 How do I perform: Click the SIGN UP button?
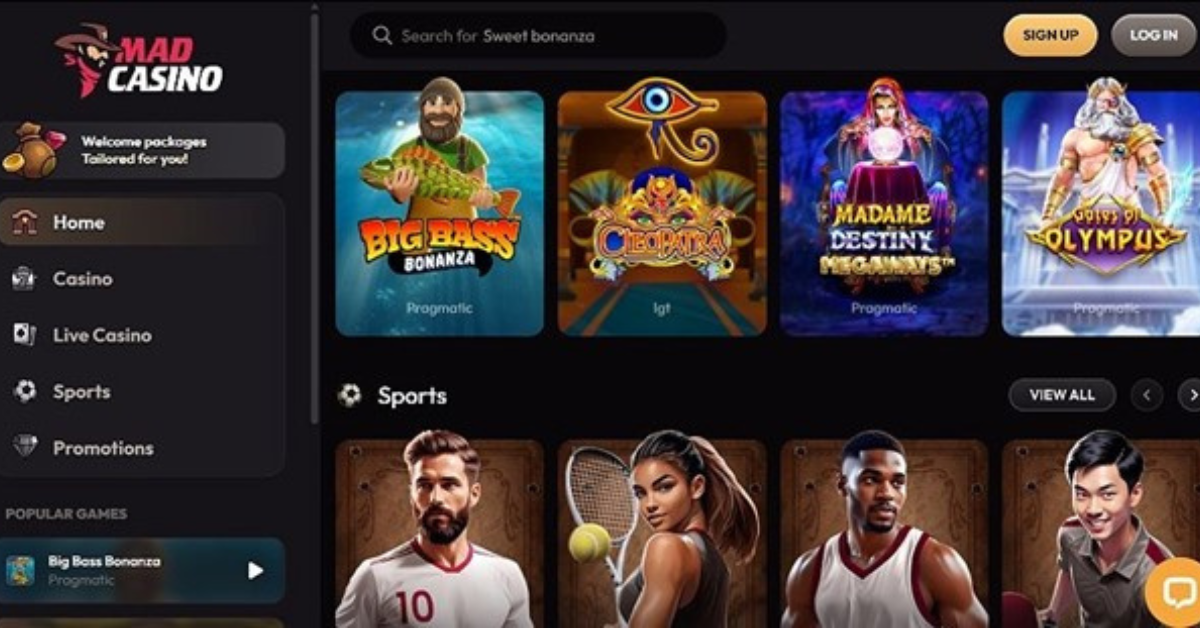pos(1050,35)
